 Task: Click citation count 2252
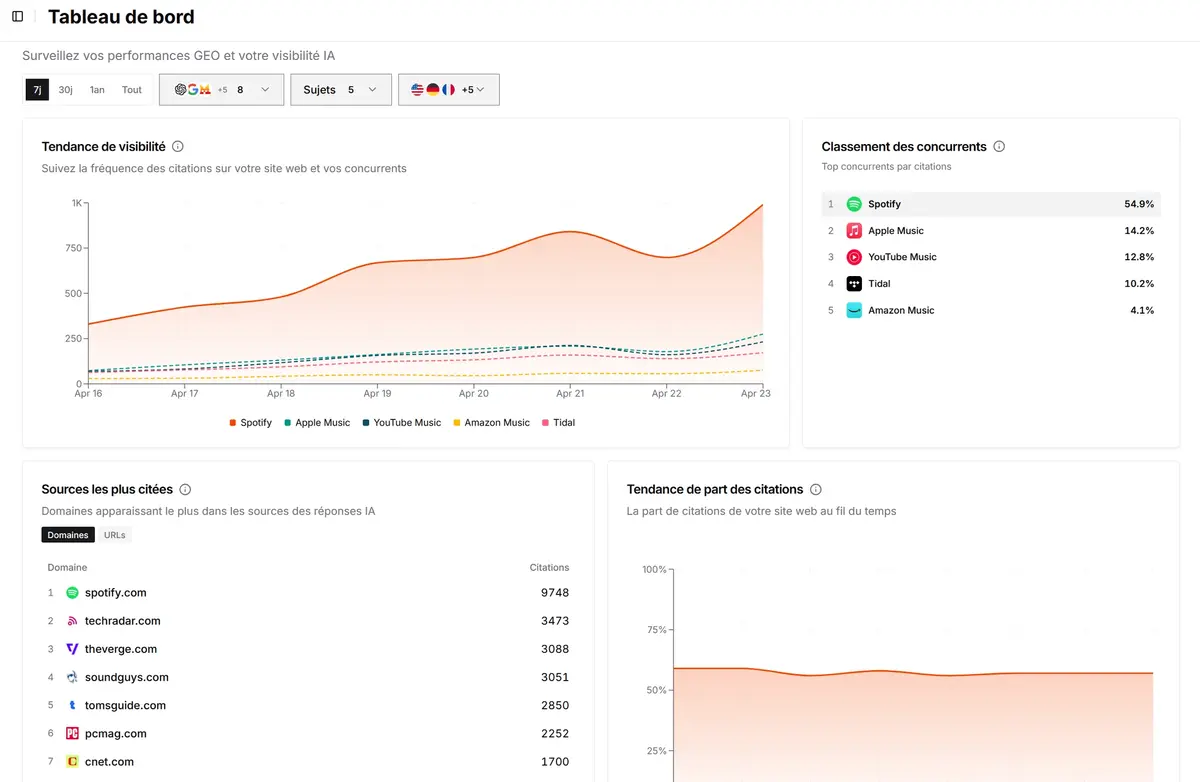point(555,733)
